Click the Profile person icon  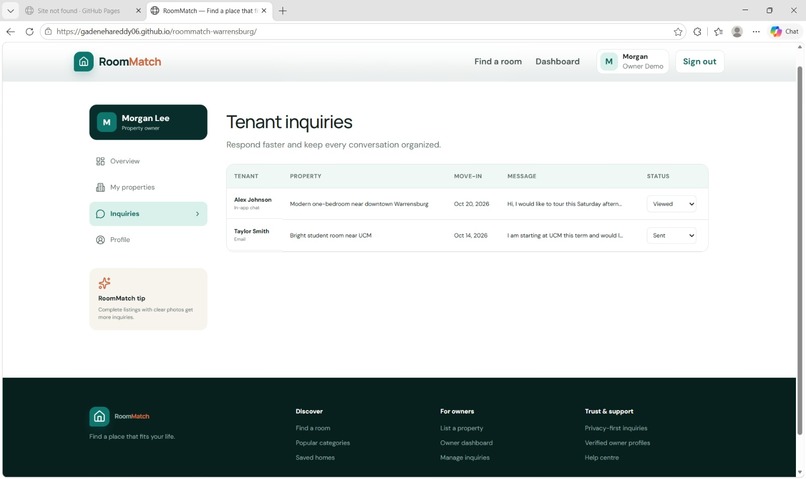click(100, 240)
